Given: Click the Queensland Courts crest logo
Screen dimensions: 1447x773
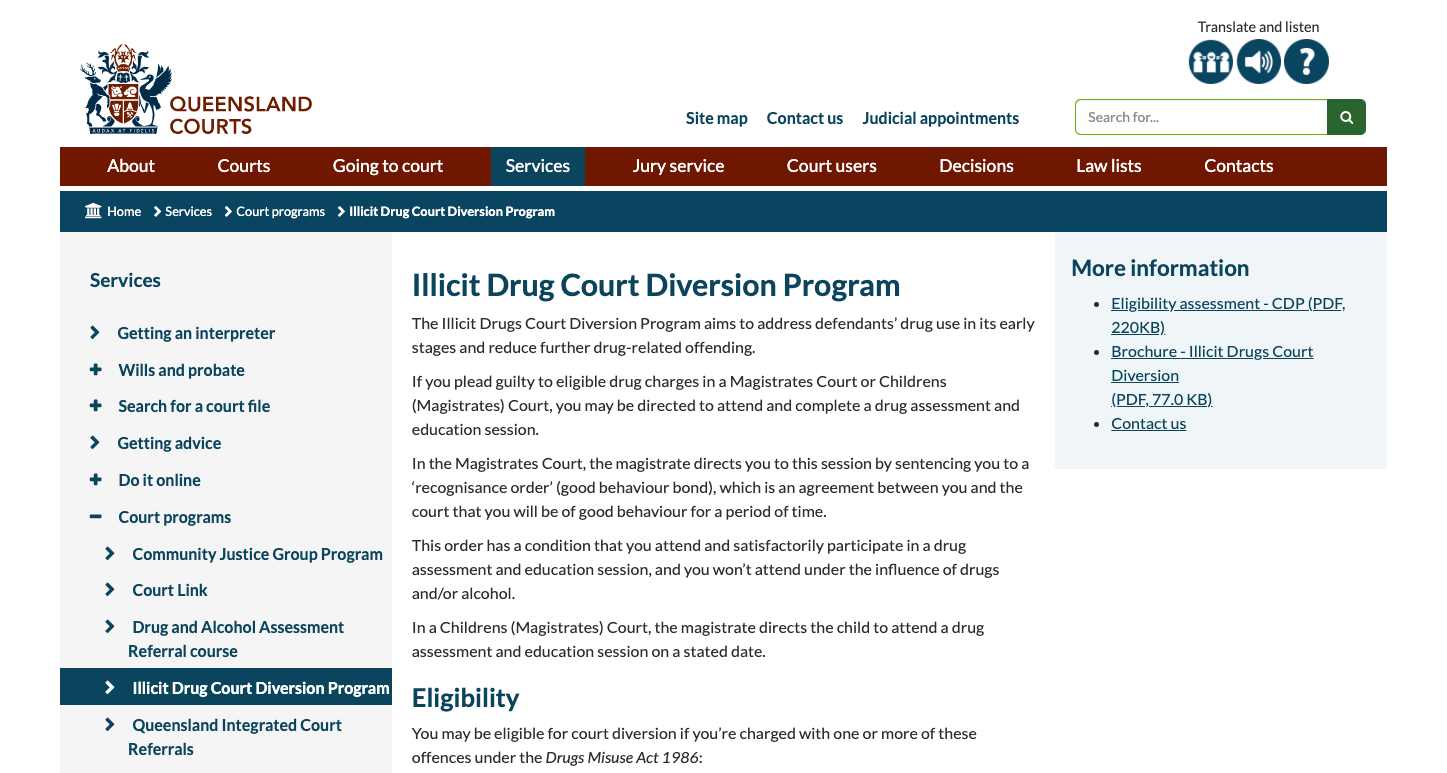Looking at the screenshot, I should coord(126,89).
